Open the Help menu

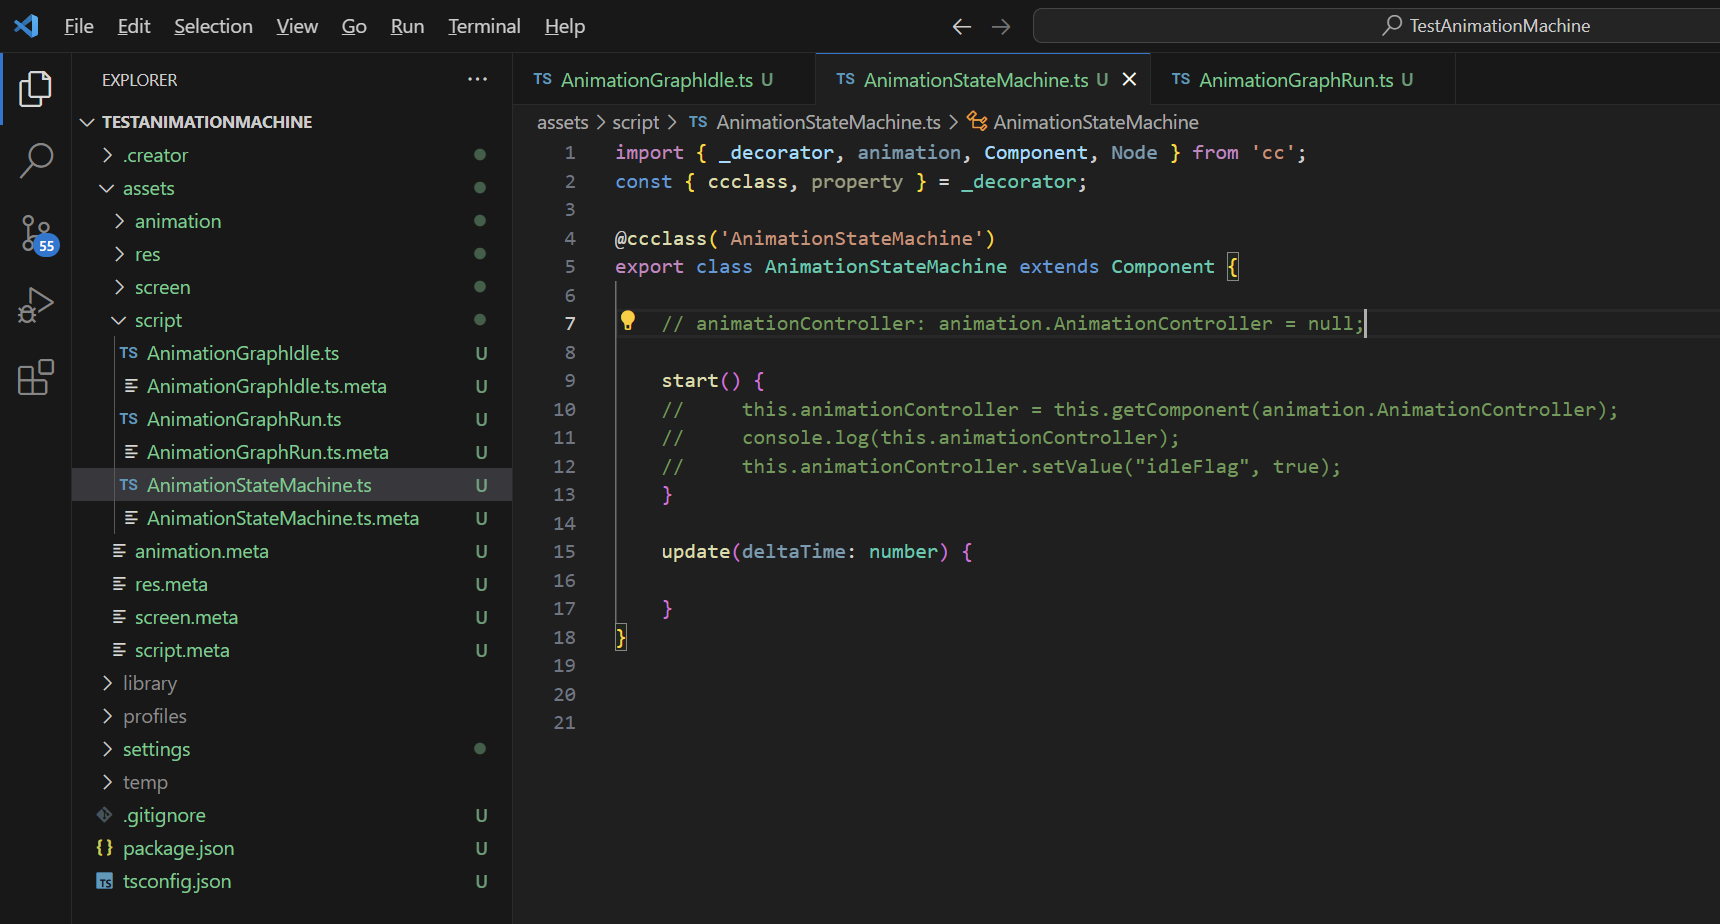pos(565,26)
